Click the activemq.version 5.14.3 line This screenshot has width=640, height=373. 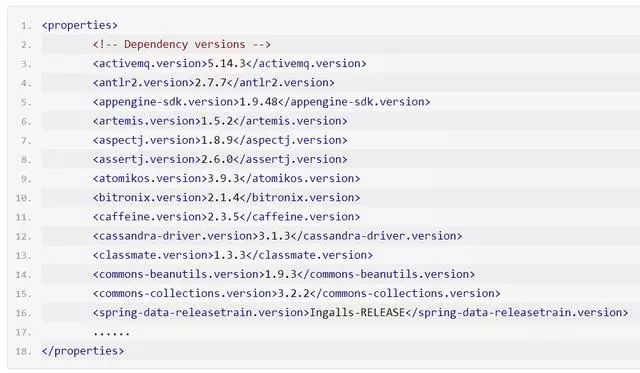pyautogui.click(x=229, y=63)
